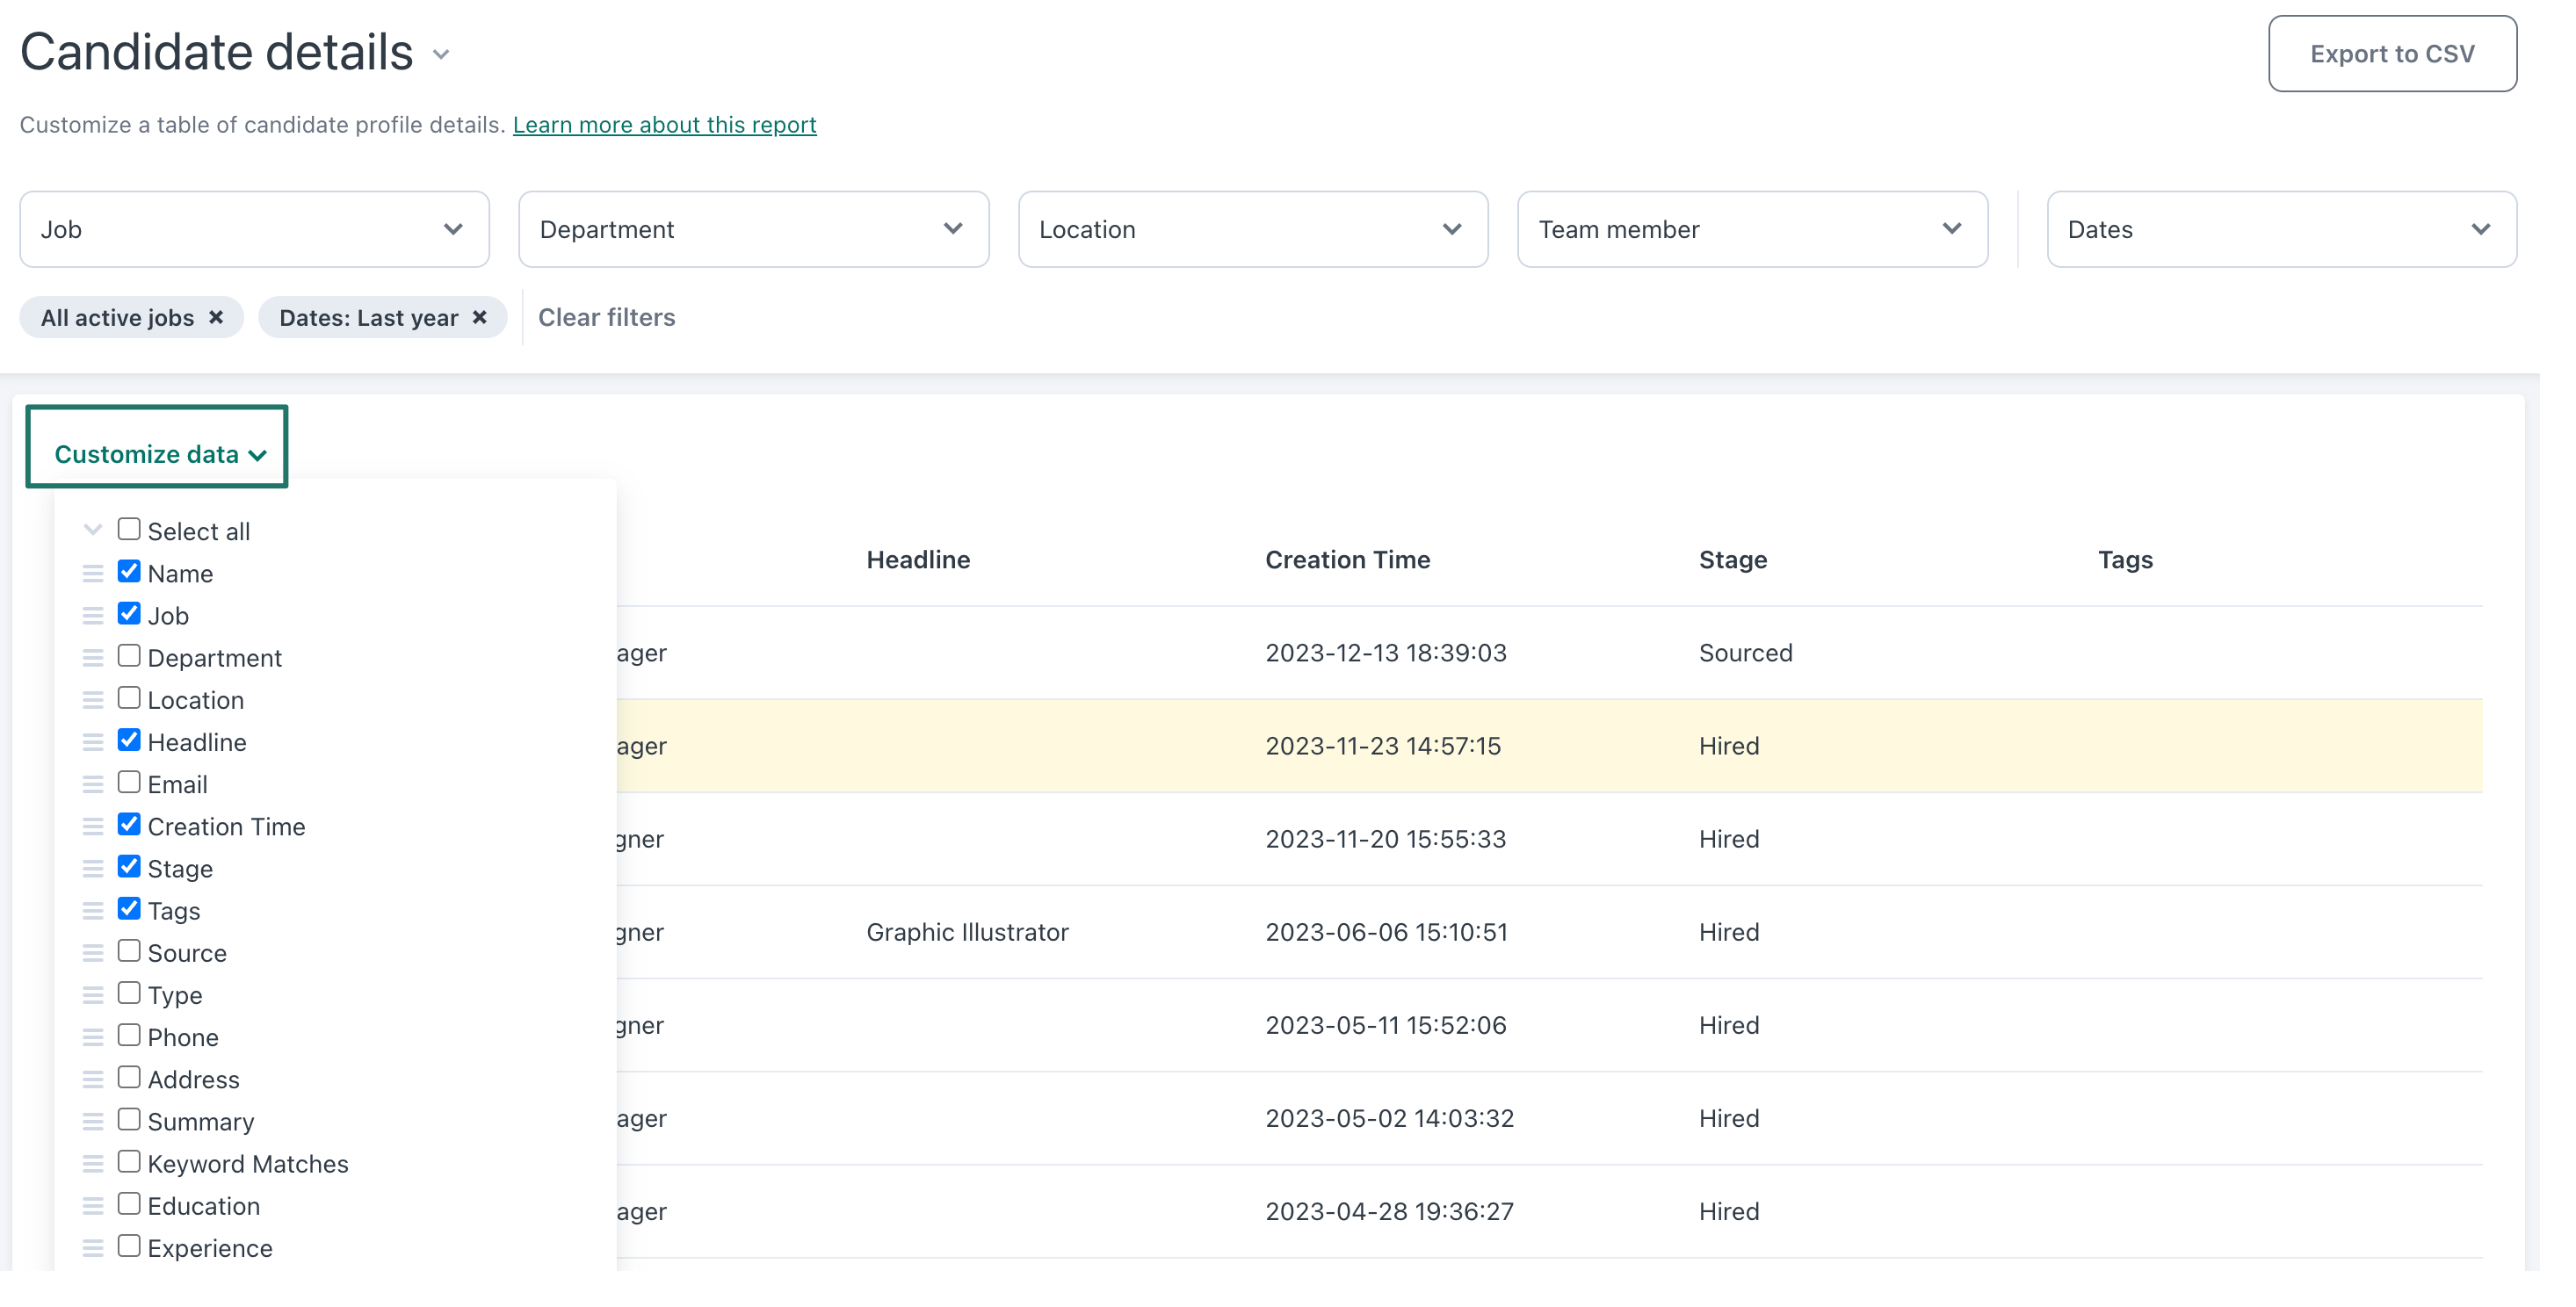The image size is (2576, 1307).
Task: Open the Dates filter dropdown
Action: coord(2281,229)
